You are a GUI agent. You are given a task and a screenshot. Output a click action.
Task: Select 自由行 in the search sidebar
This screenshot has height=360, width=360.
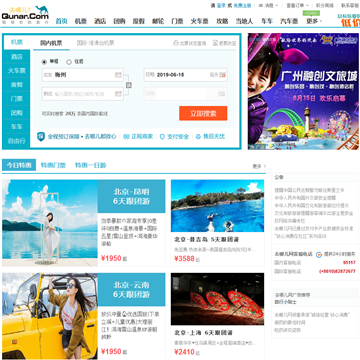click(x=17, y=141)
